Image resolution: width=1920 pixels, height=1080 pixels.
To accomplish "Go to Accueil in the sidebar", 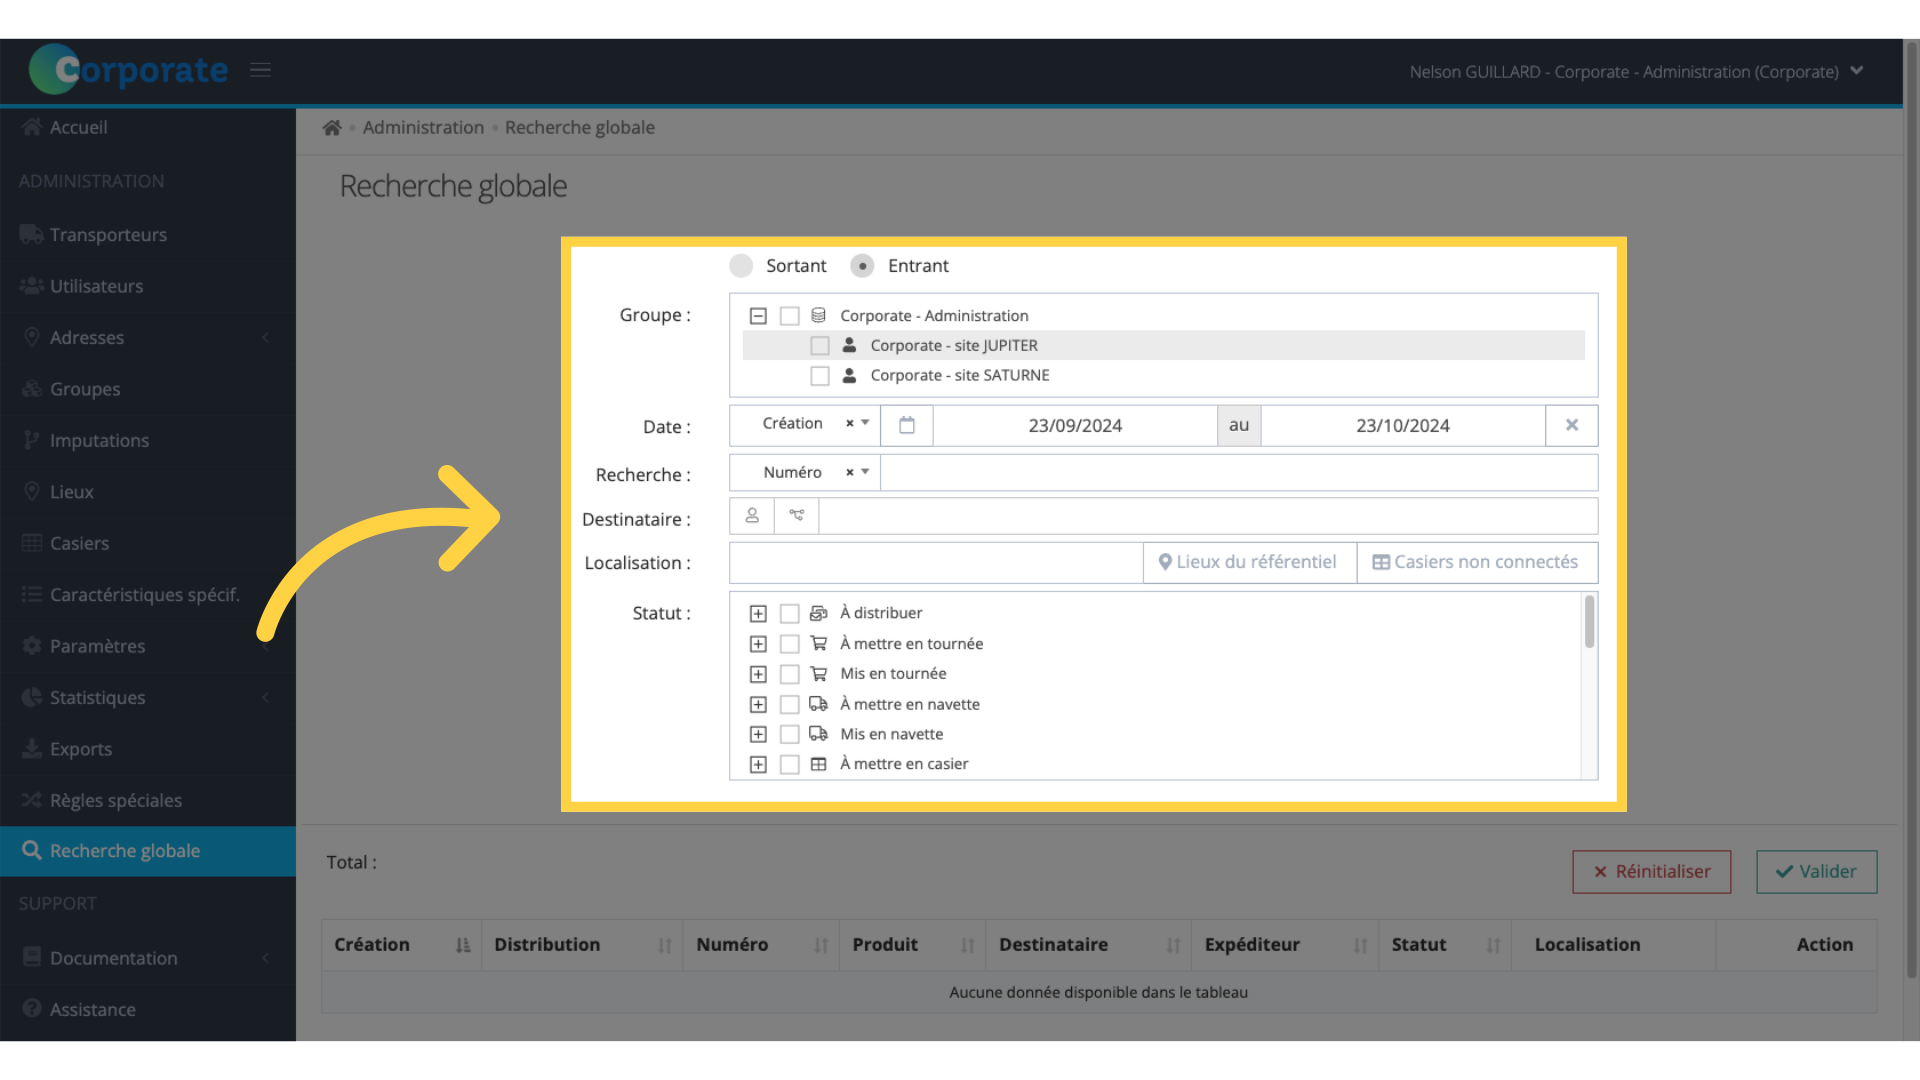I will tap(148, 128).
